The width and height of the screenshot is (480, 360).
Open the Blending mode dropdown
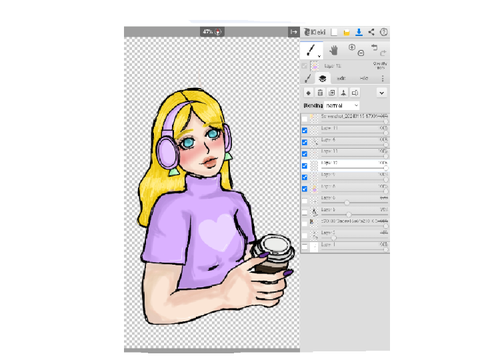(342, 105)
